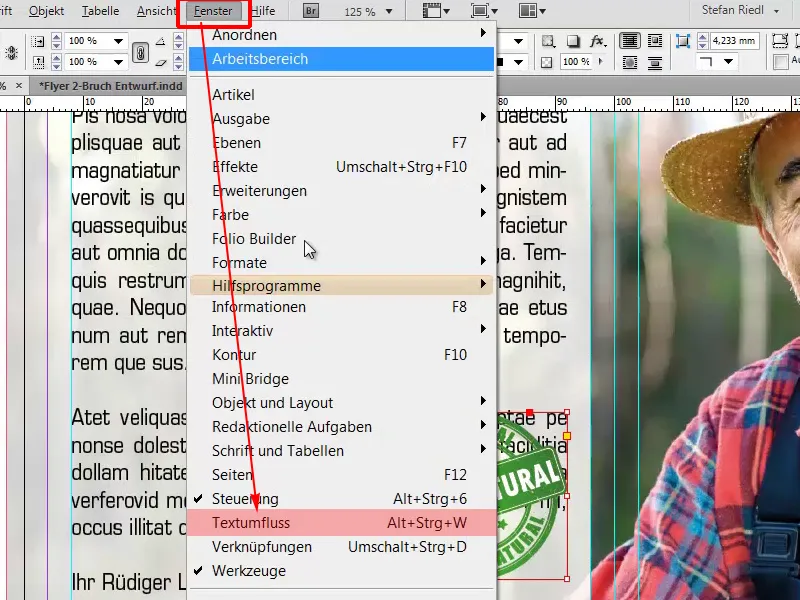Select the no text wrap icon
Image resolution: width=800 pixels, height=600 pixels.
point(630,41)
